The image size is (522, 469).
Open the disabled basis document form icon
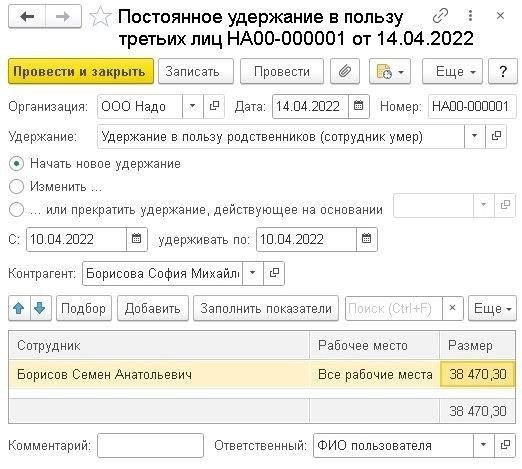(505, 205)
